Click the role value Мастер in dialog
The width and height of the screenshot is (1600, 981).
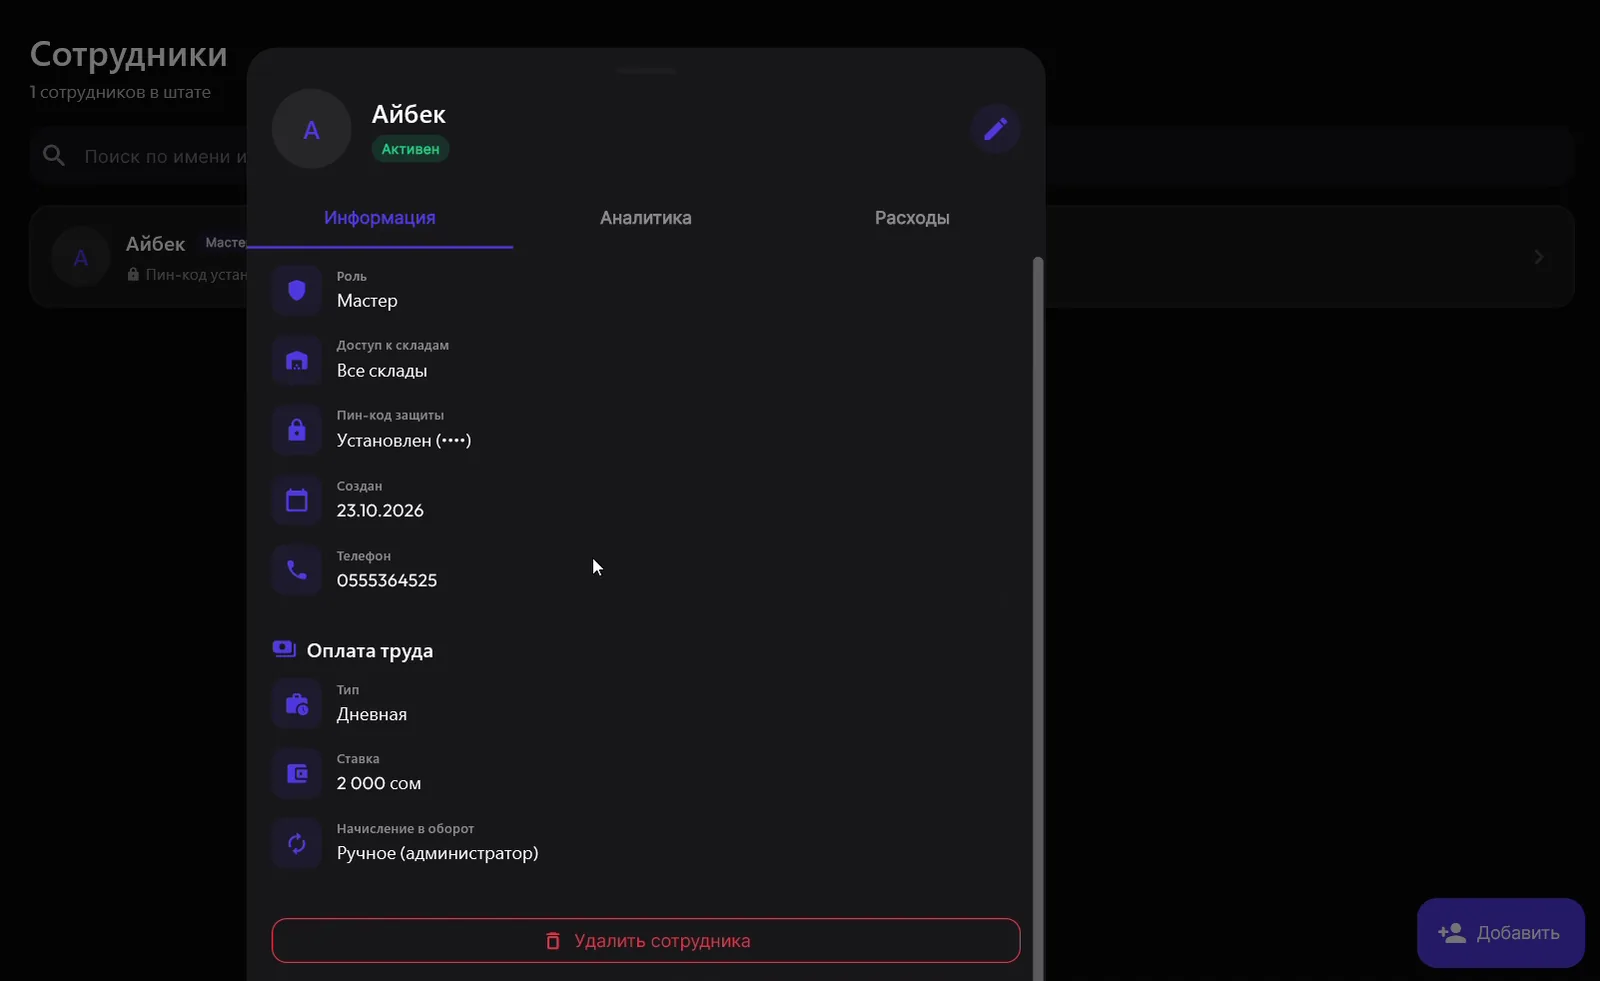(367, 300)
